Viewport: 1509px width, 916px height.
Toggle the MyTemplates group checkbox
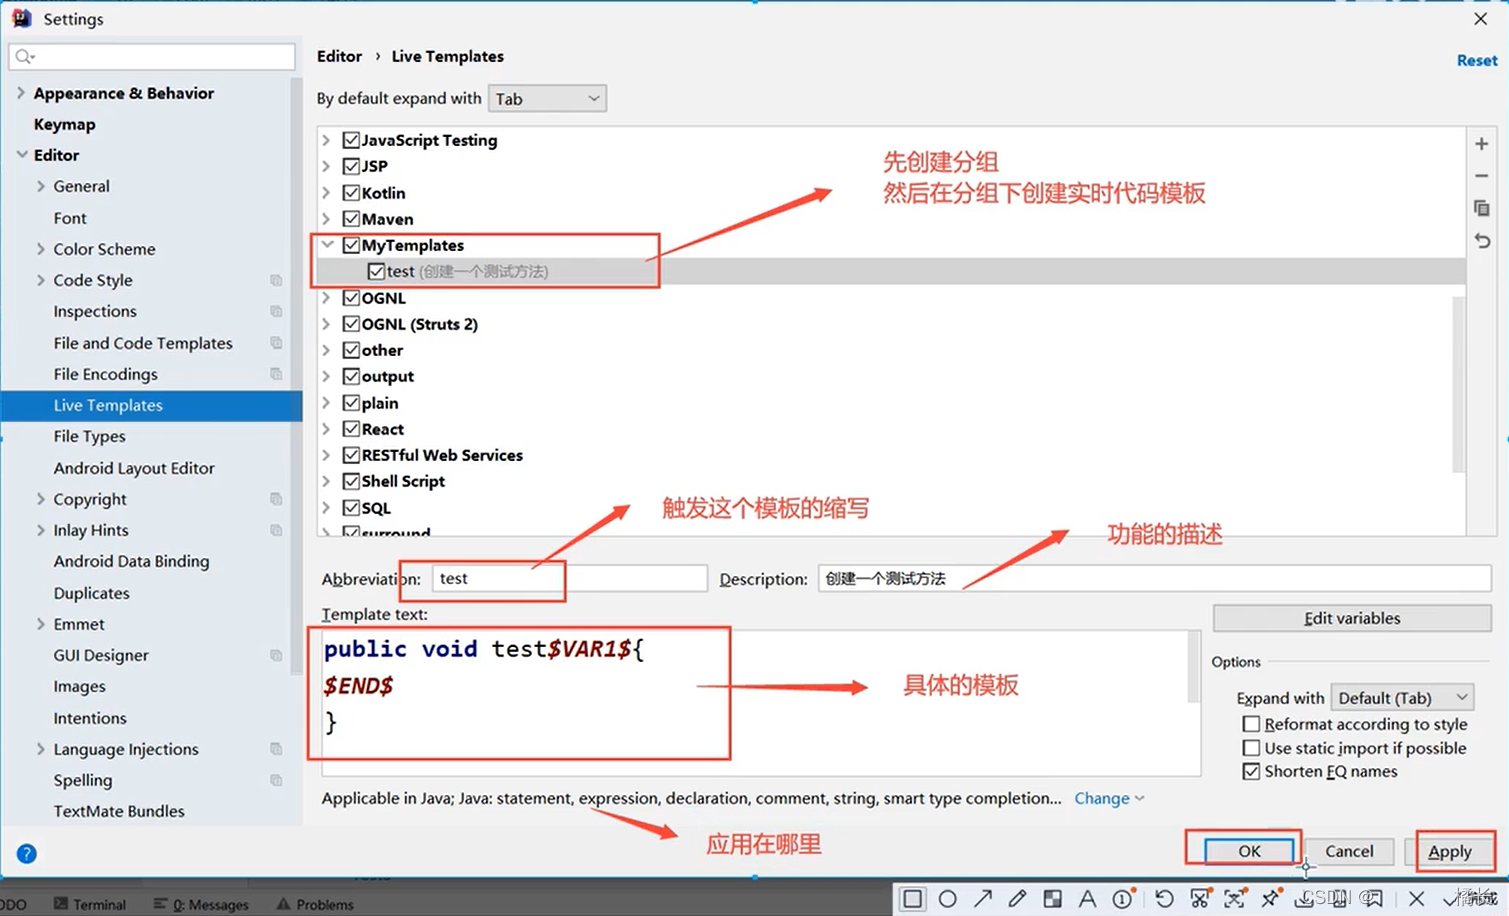pos(351,245)
